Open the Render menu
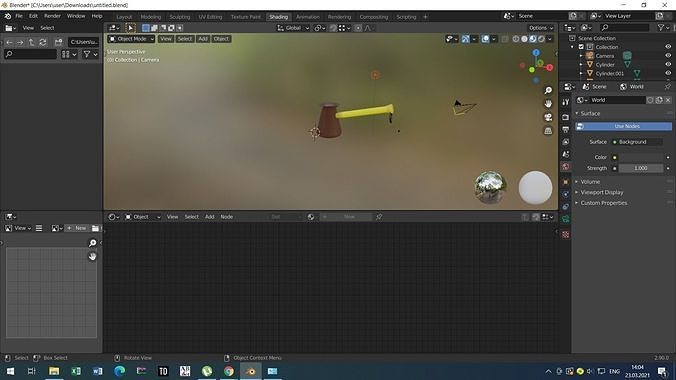 click(53, 16)
